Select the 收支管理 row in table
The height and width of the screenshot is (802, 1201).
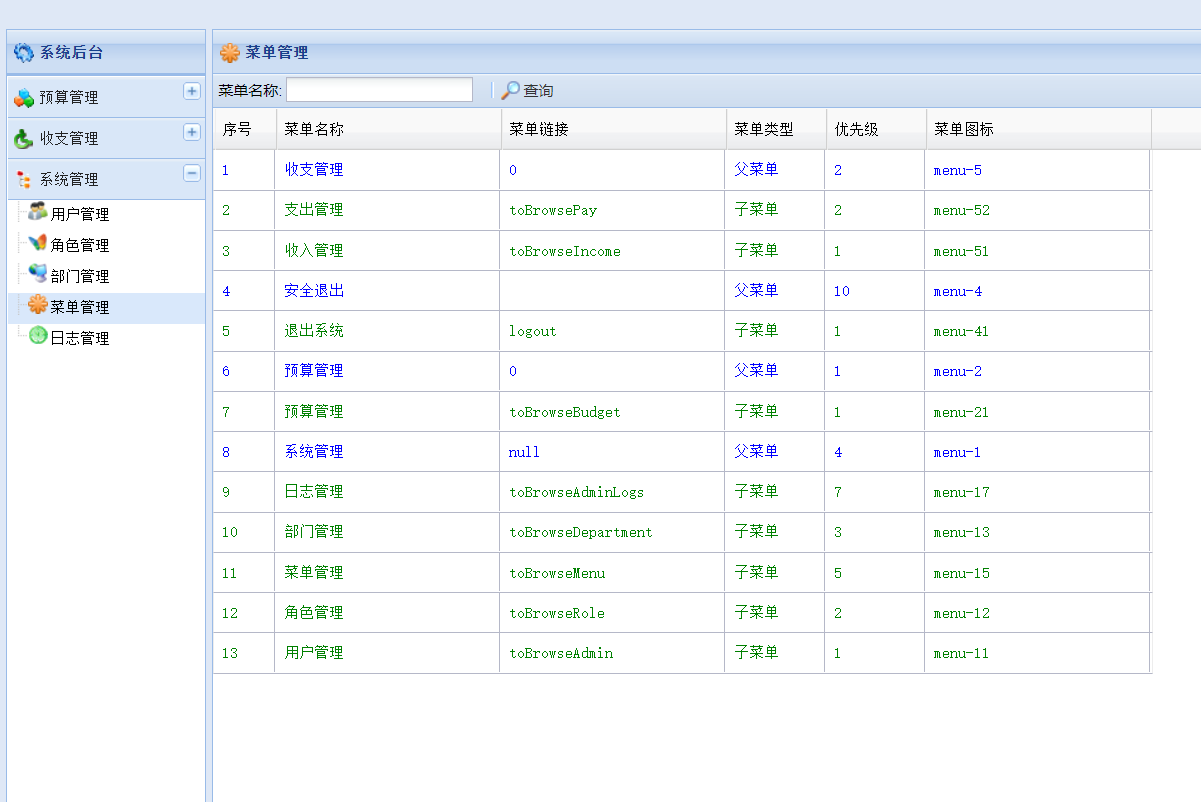[x=682, y=170]
